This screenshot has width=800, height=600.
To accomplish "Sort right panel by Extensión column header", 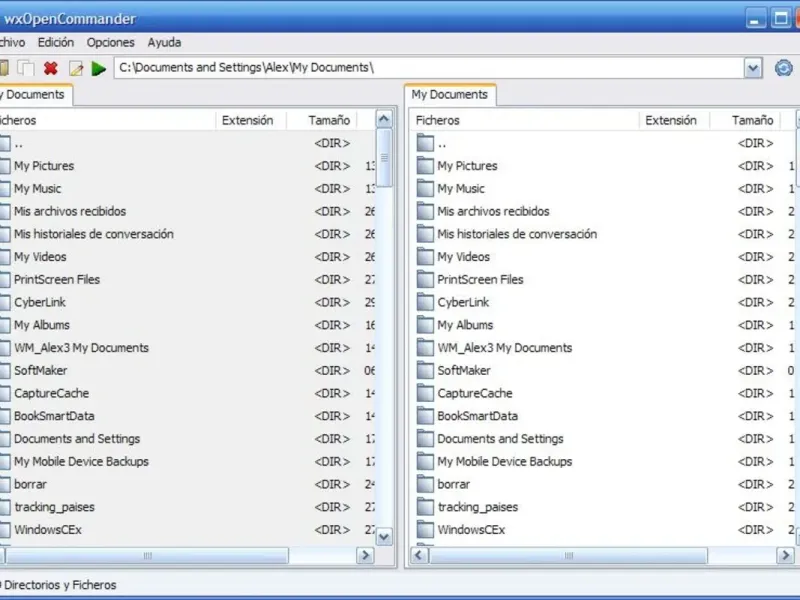I will 674,120.
